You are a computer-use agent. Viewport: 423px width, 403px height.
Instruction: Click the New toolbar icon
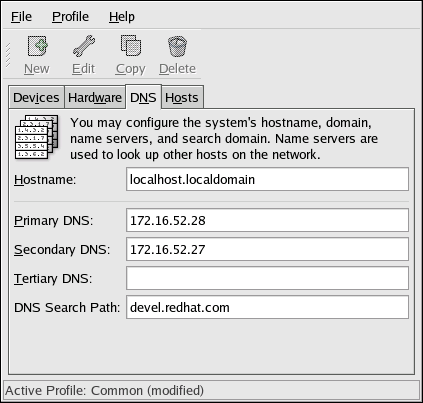(x=37, y=46)
